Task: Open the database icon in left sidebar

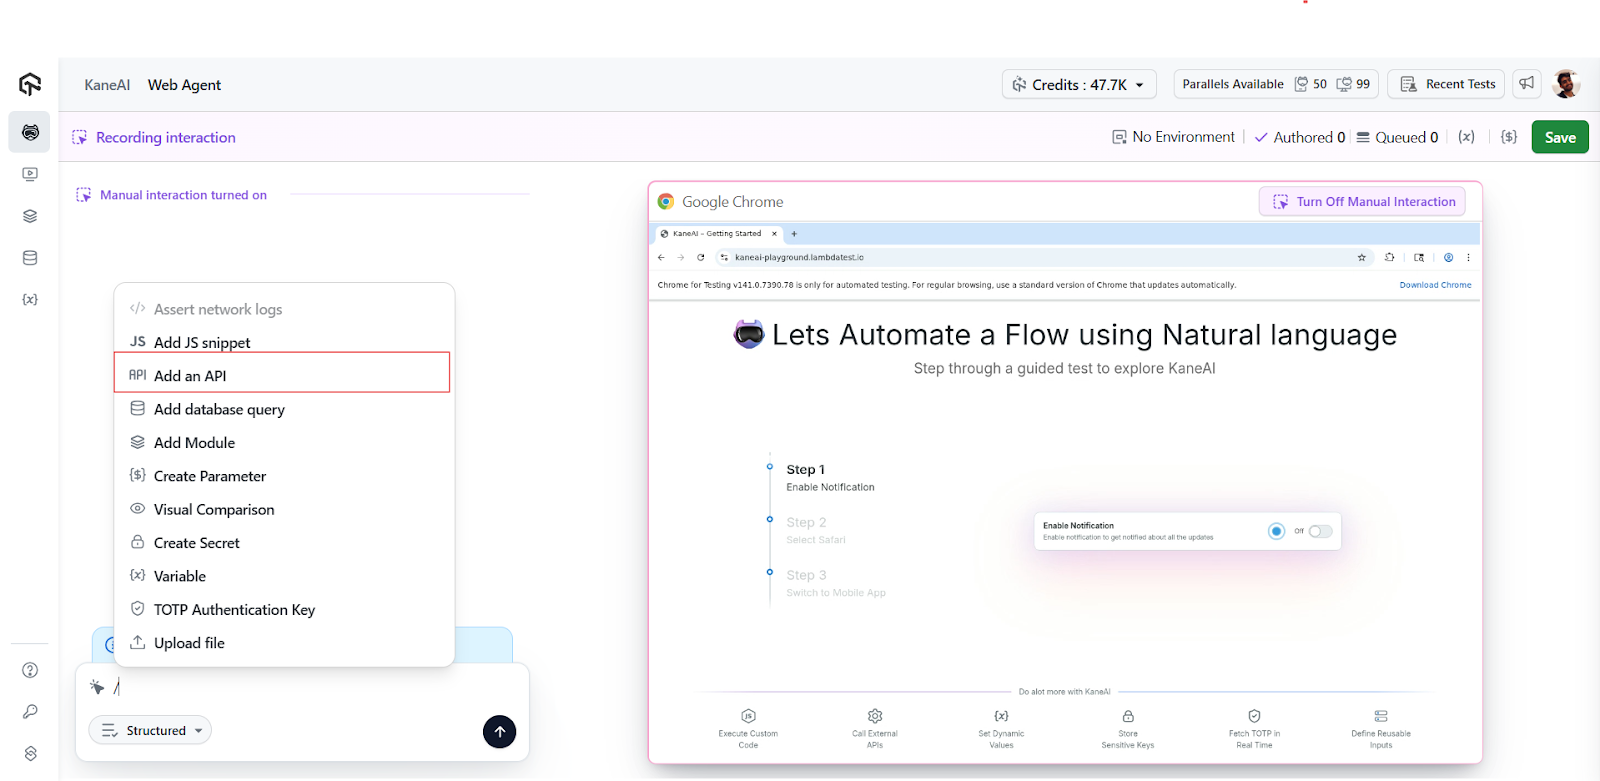Action: click(30, 258)
